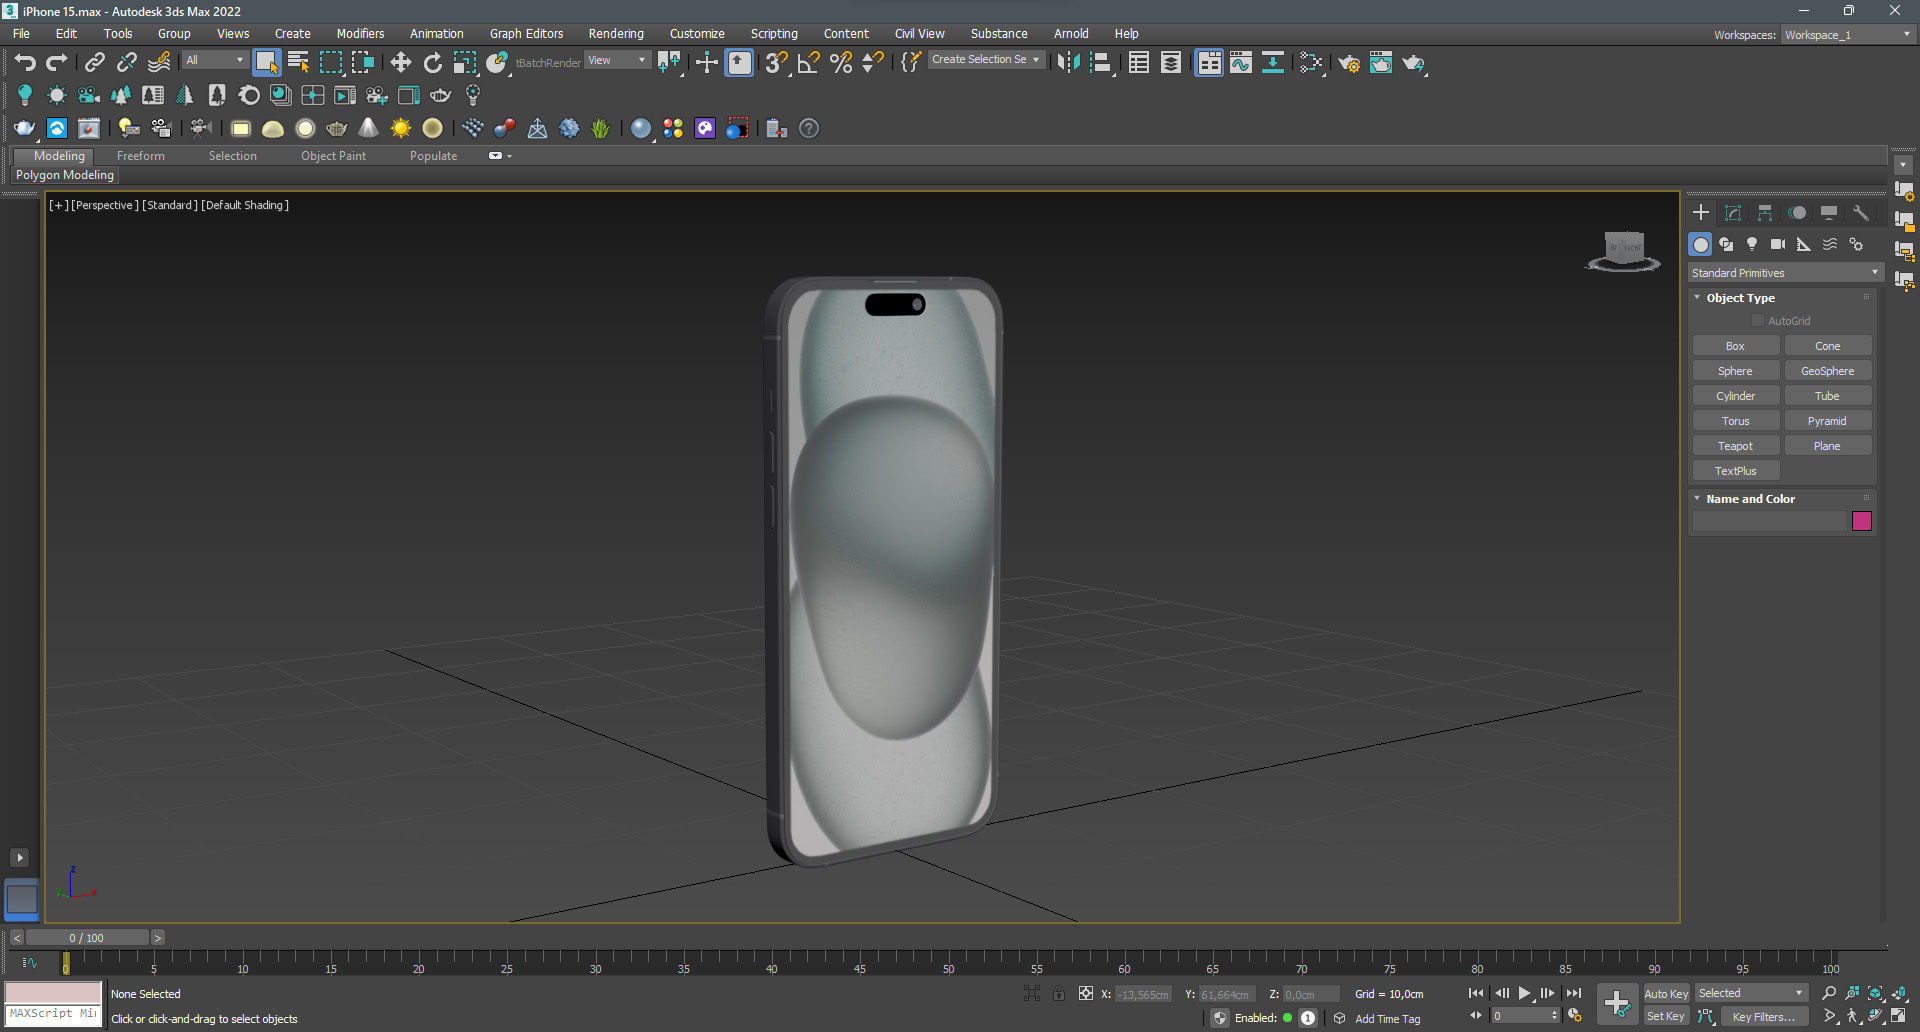
Task: Toggle Absolute transform type-in mode
Action: tap(1085, 994)
